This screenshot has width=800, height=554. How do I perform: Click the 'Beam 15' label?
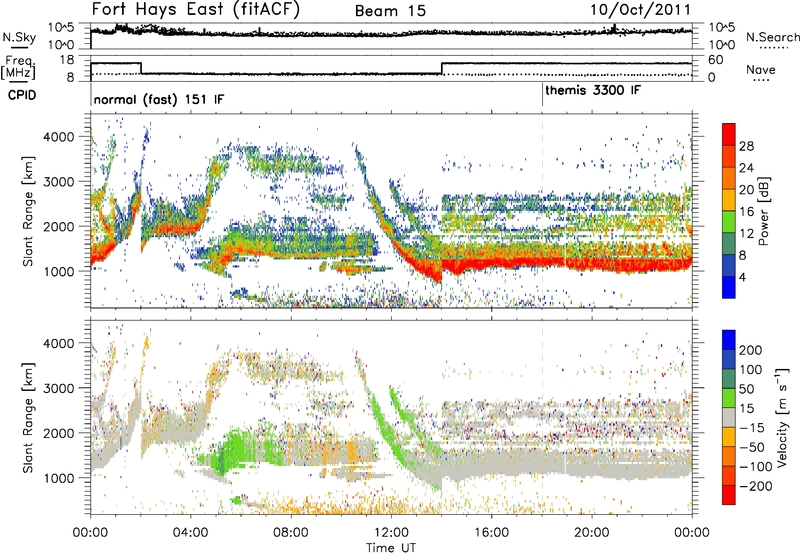390,11
